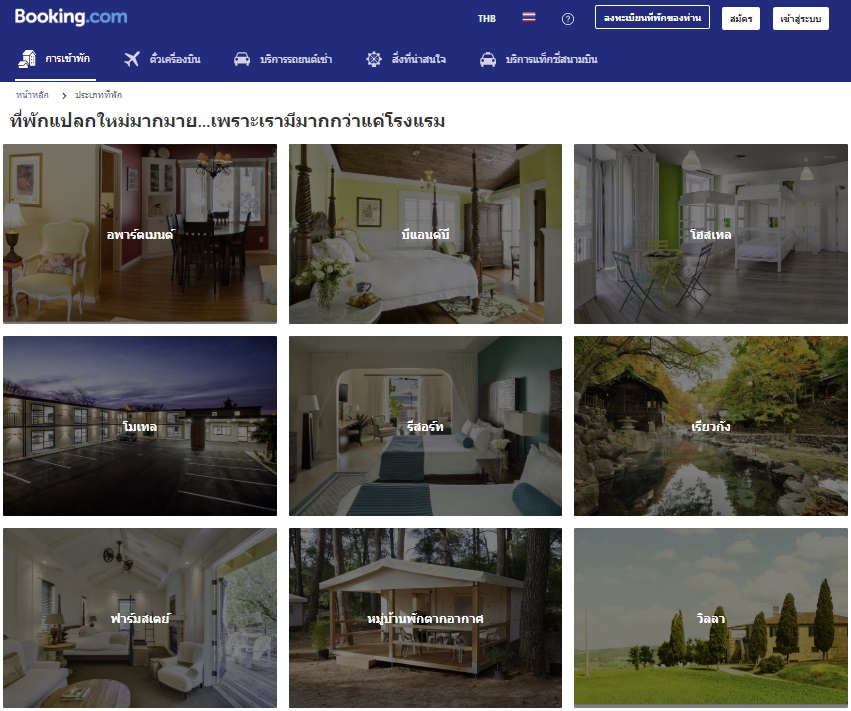Click the car rental icon

(x=242, y=59)
